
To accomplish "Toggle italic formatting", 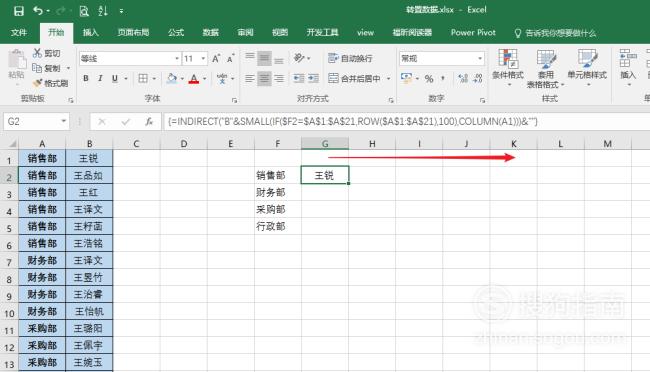I will [100, 78].
